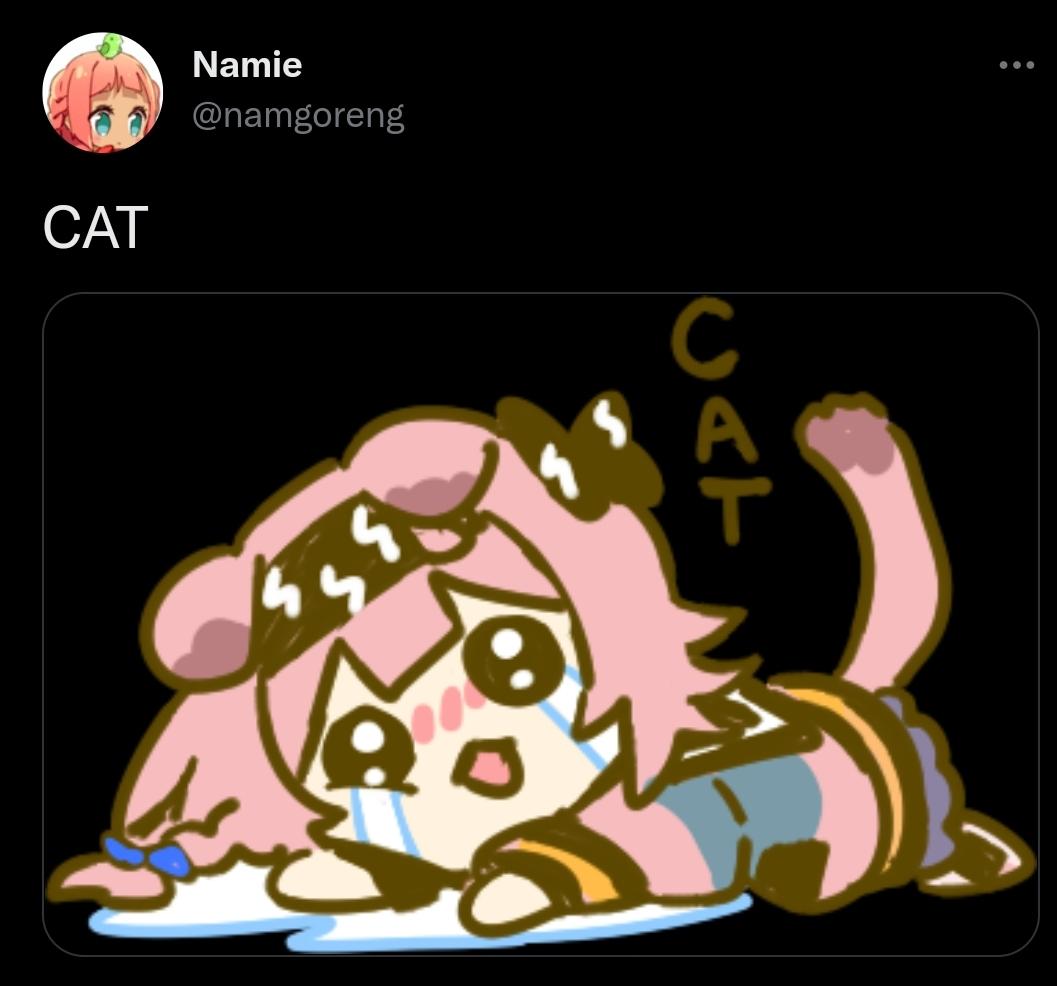Open the attached crying cat-girl drawing
The width and height of the screenshot is (1057, 986).
pos(541,624)
